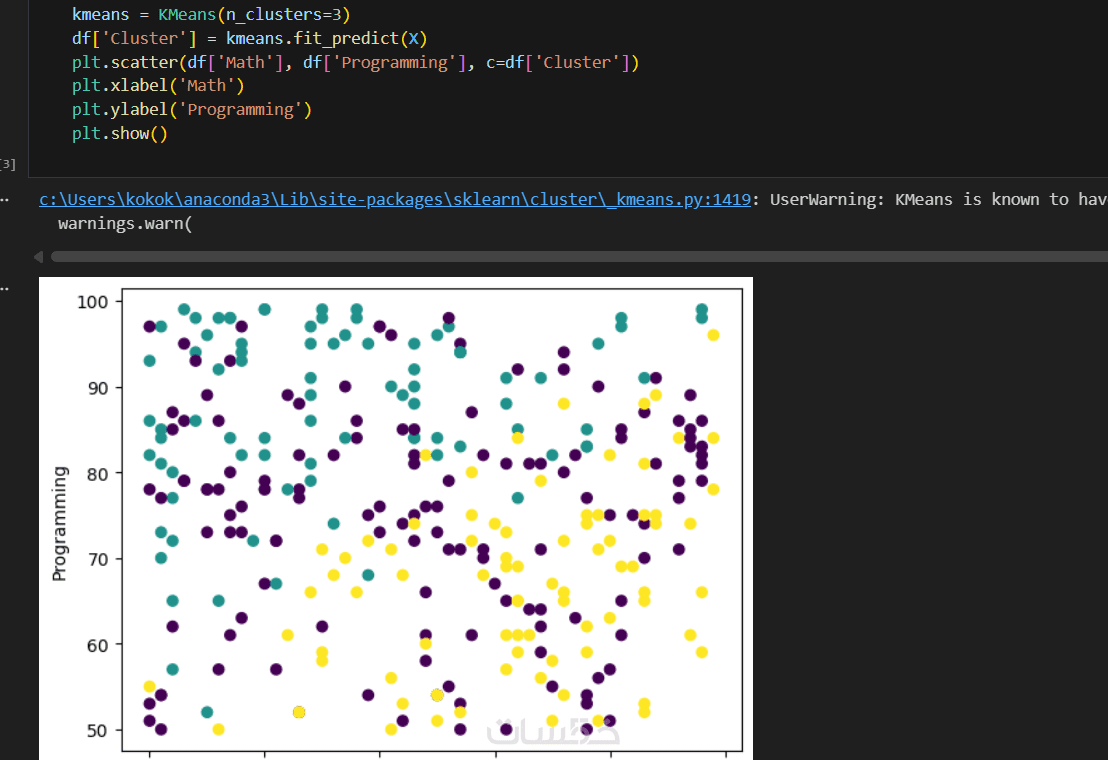Open the ellipsis menu beside the scatter plot
The image size is (1108, 760).
click(x=4, y=288)
